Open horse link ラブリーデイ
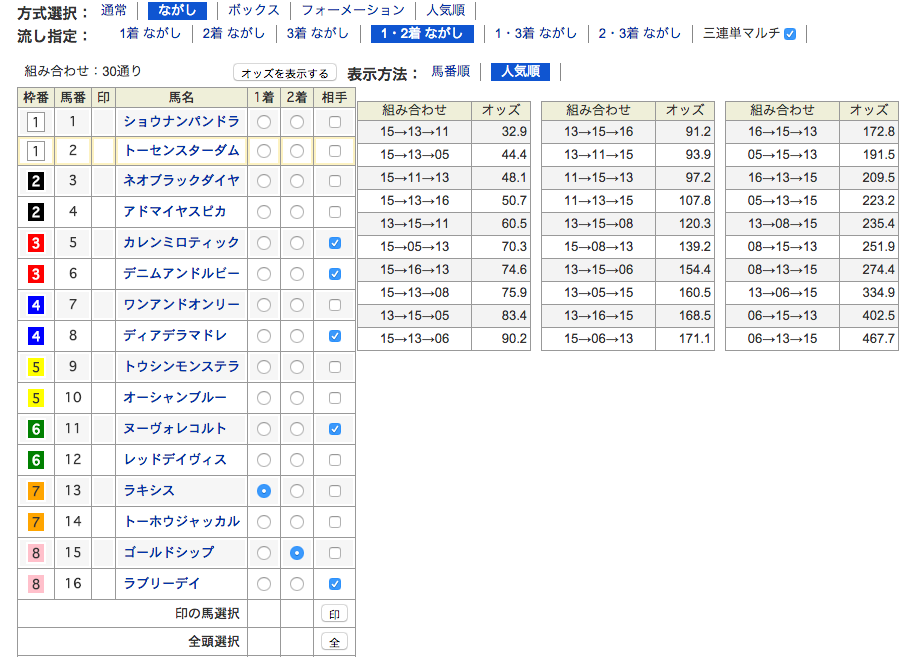The image size is (914, 657). tap(161, 583)
